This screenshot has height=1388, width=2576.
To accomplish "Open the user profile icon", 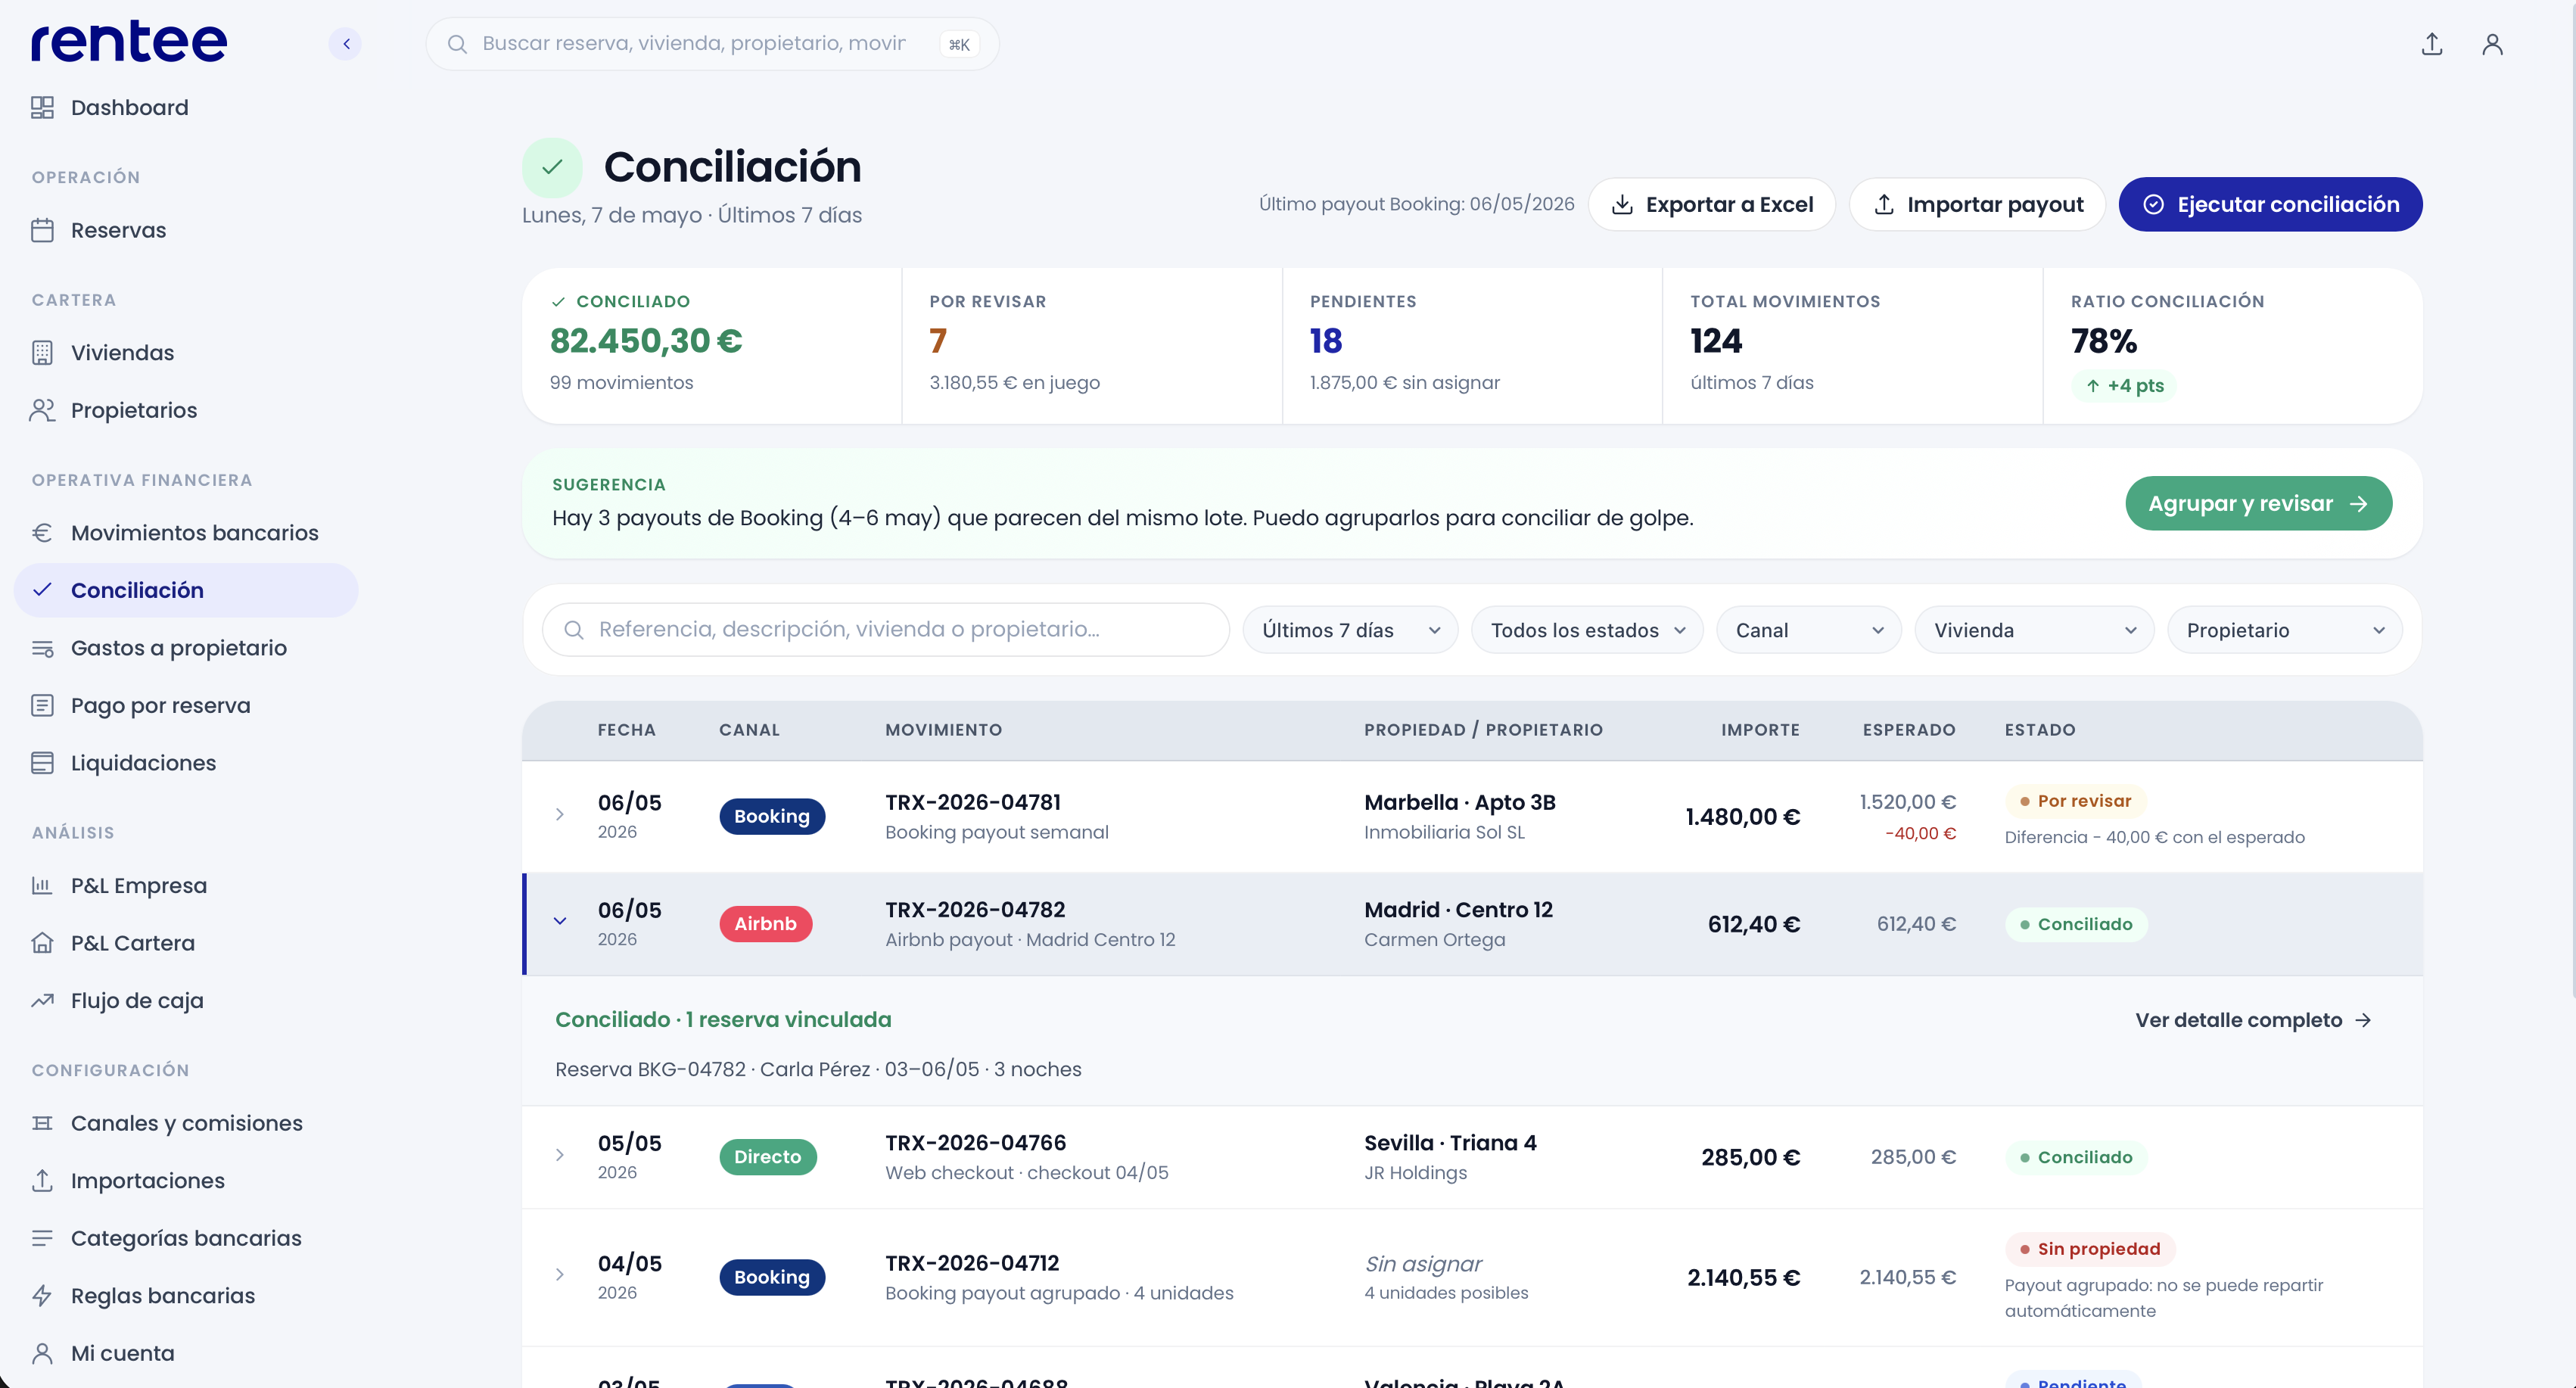I will coord(2492,44).
